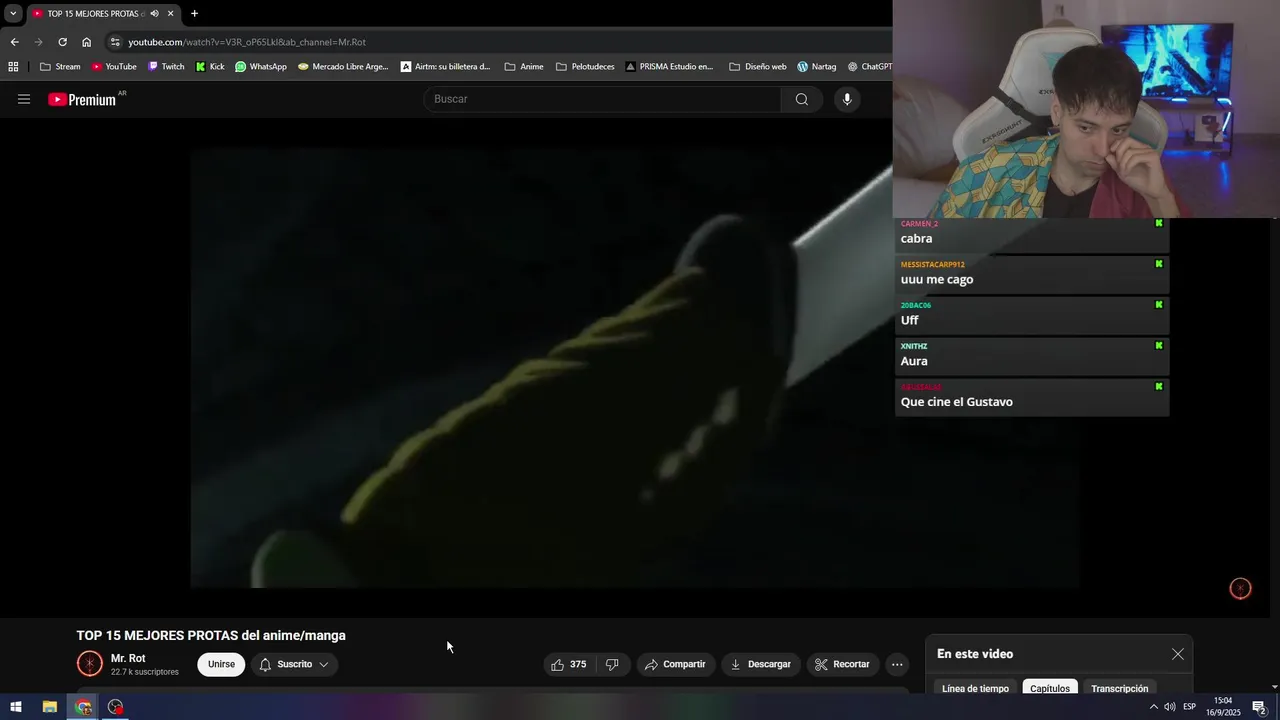
Task: Go to browser home page
Action: pyautogui.click(x=86, y=42)
